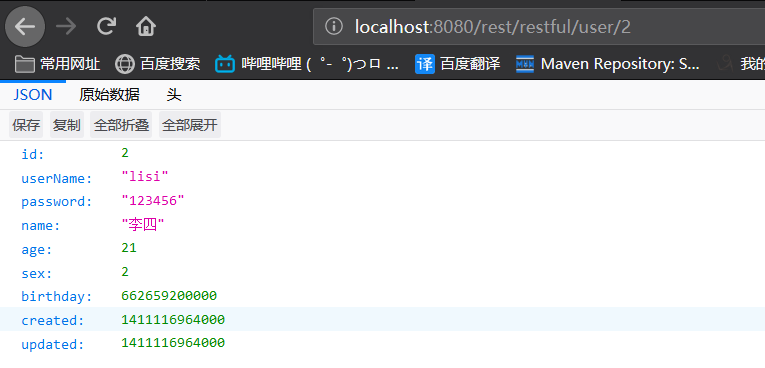Switch to the 原始数据 tab

coord(109,95)
